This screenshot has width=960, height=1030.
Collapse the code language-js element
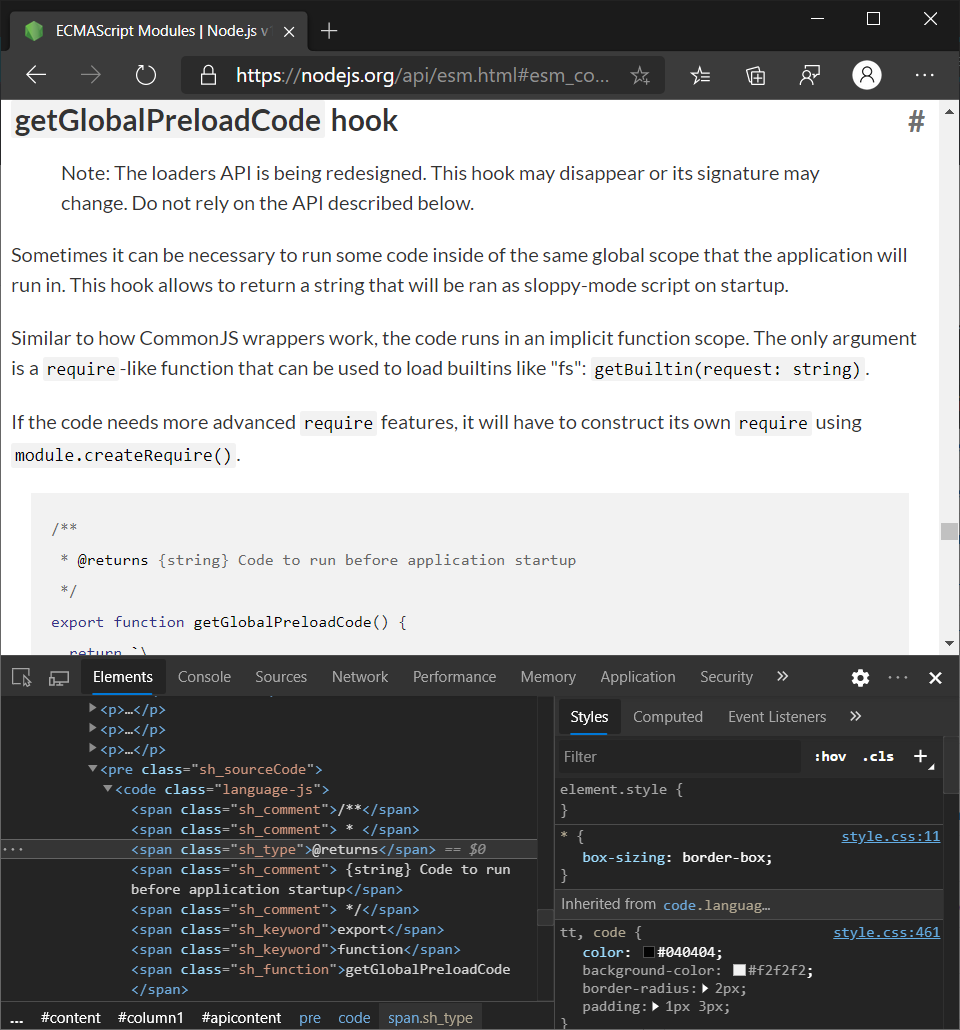click(x=107, y=788)
